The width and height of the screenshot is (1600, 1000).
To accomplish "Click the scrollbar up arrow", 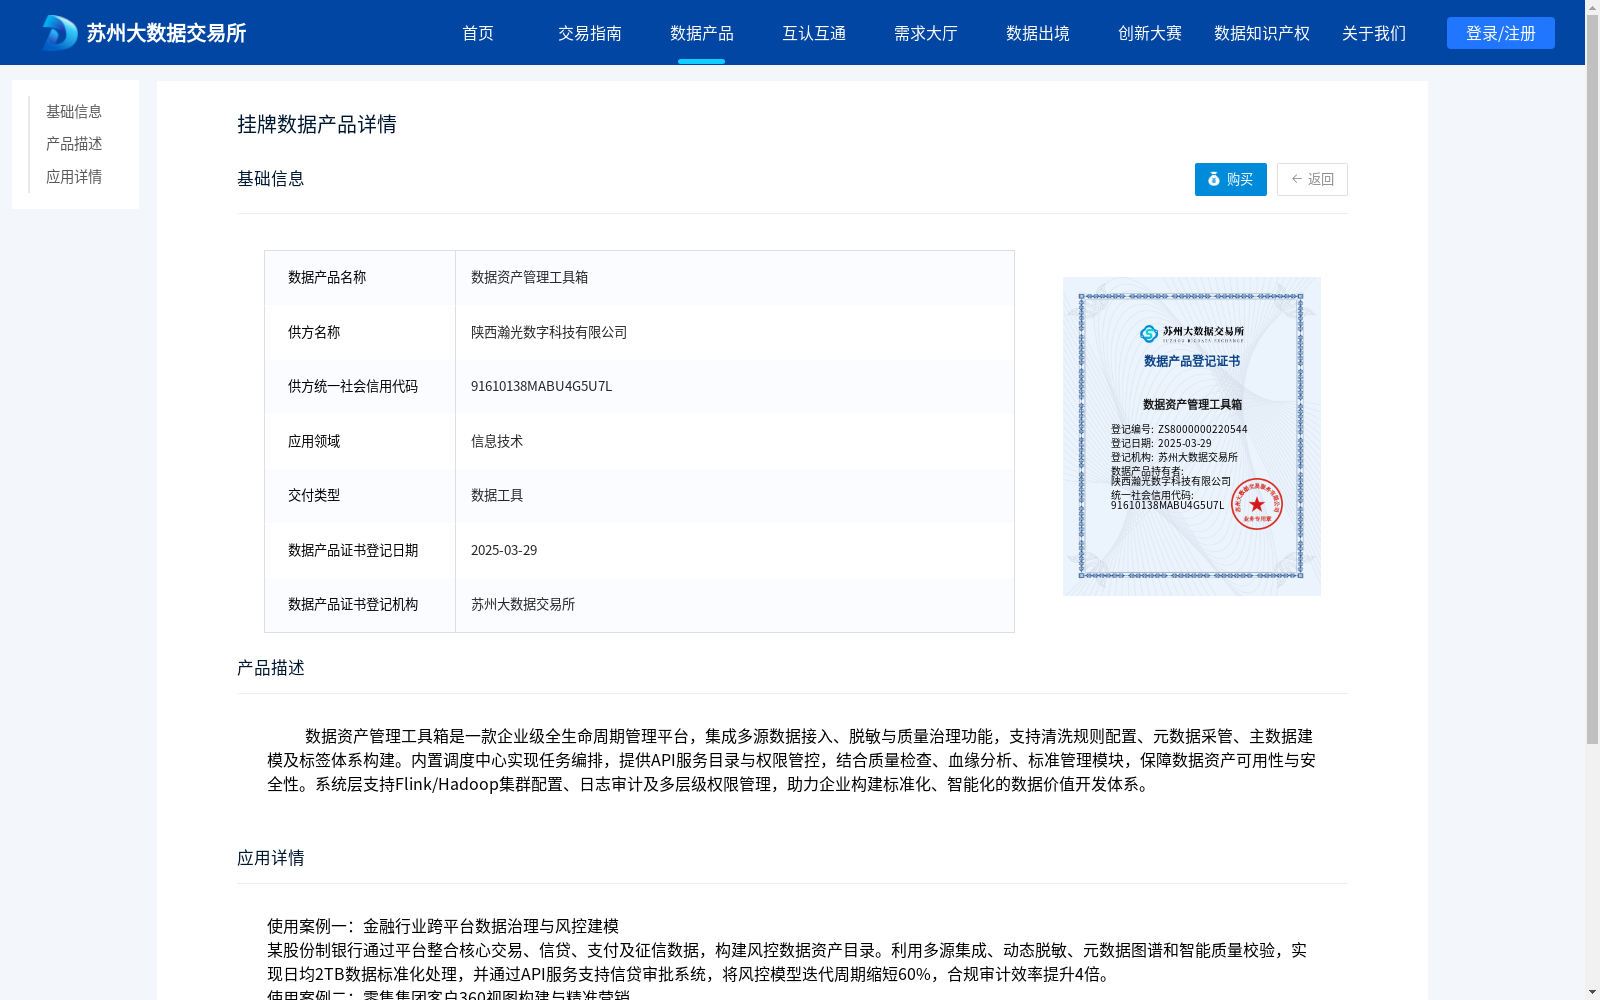I will [1593, 7].
